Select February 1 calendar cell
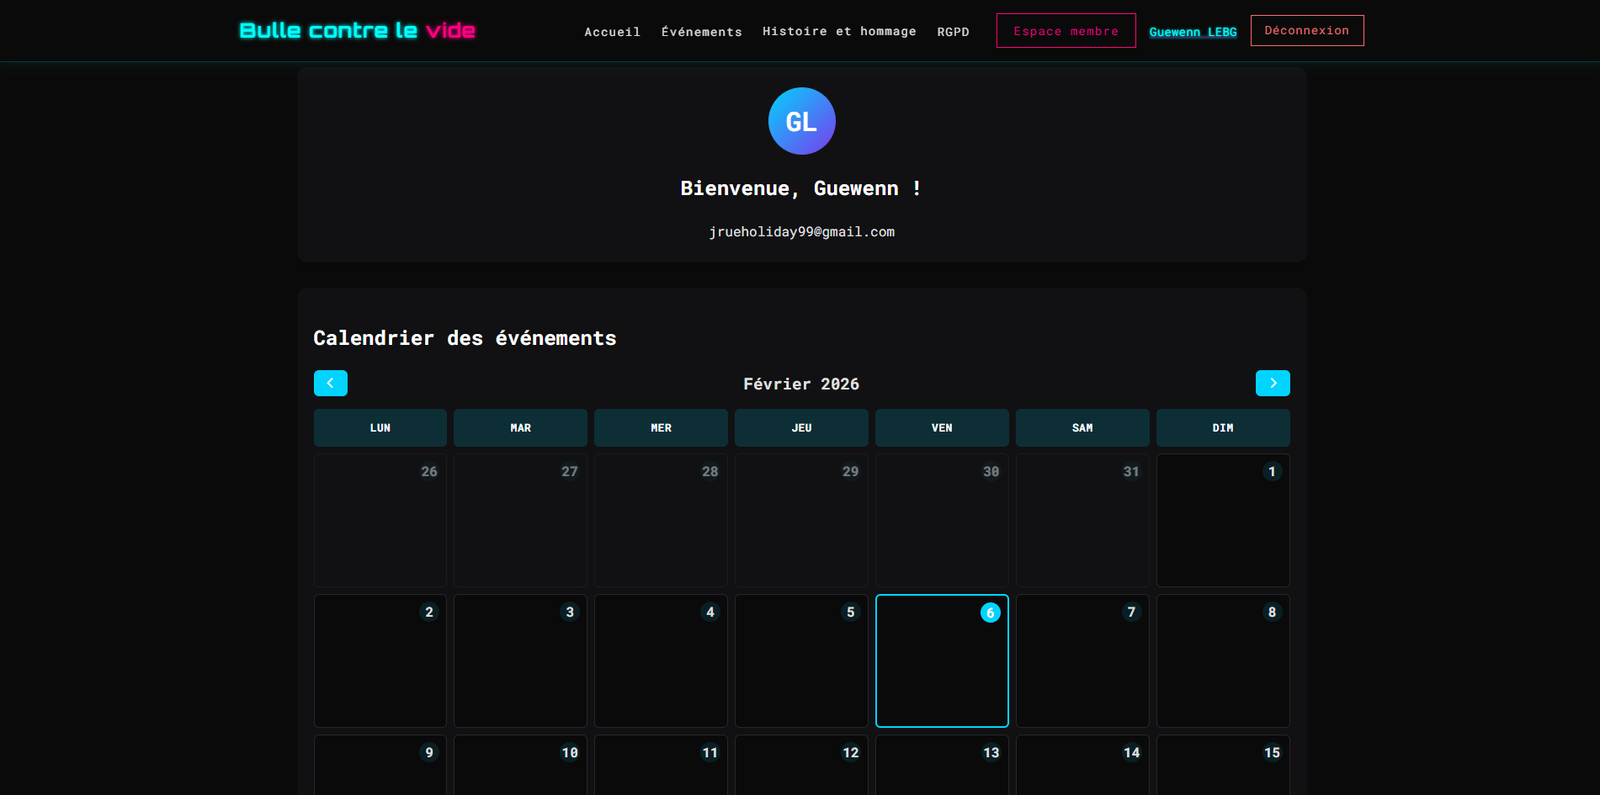This screenshot has width=1600, height=795. [1222, 521]
